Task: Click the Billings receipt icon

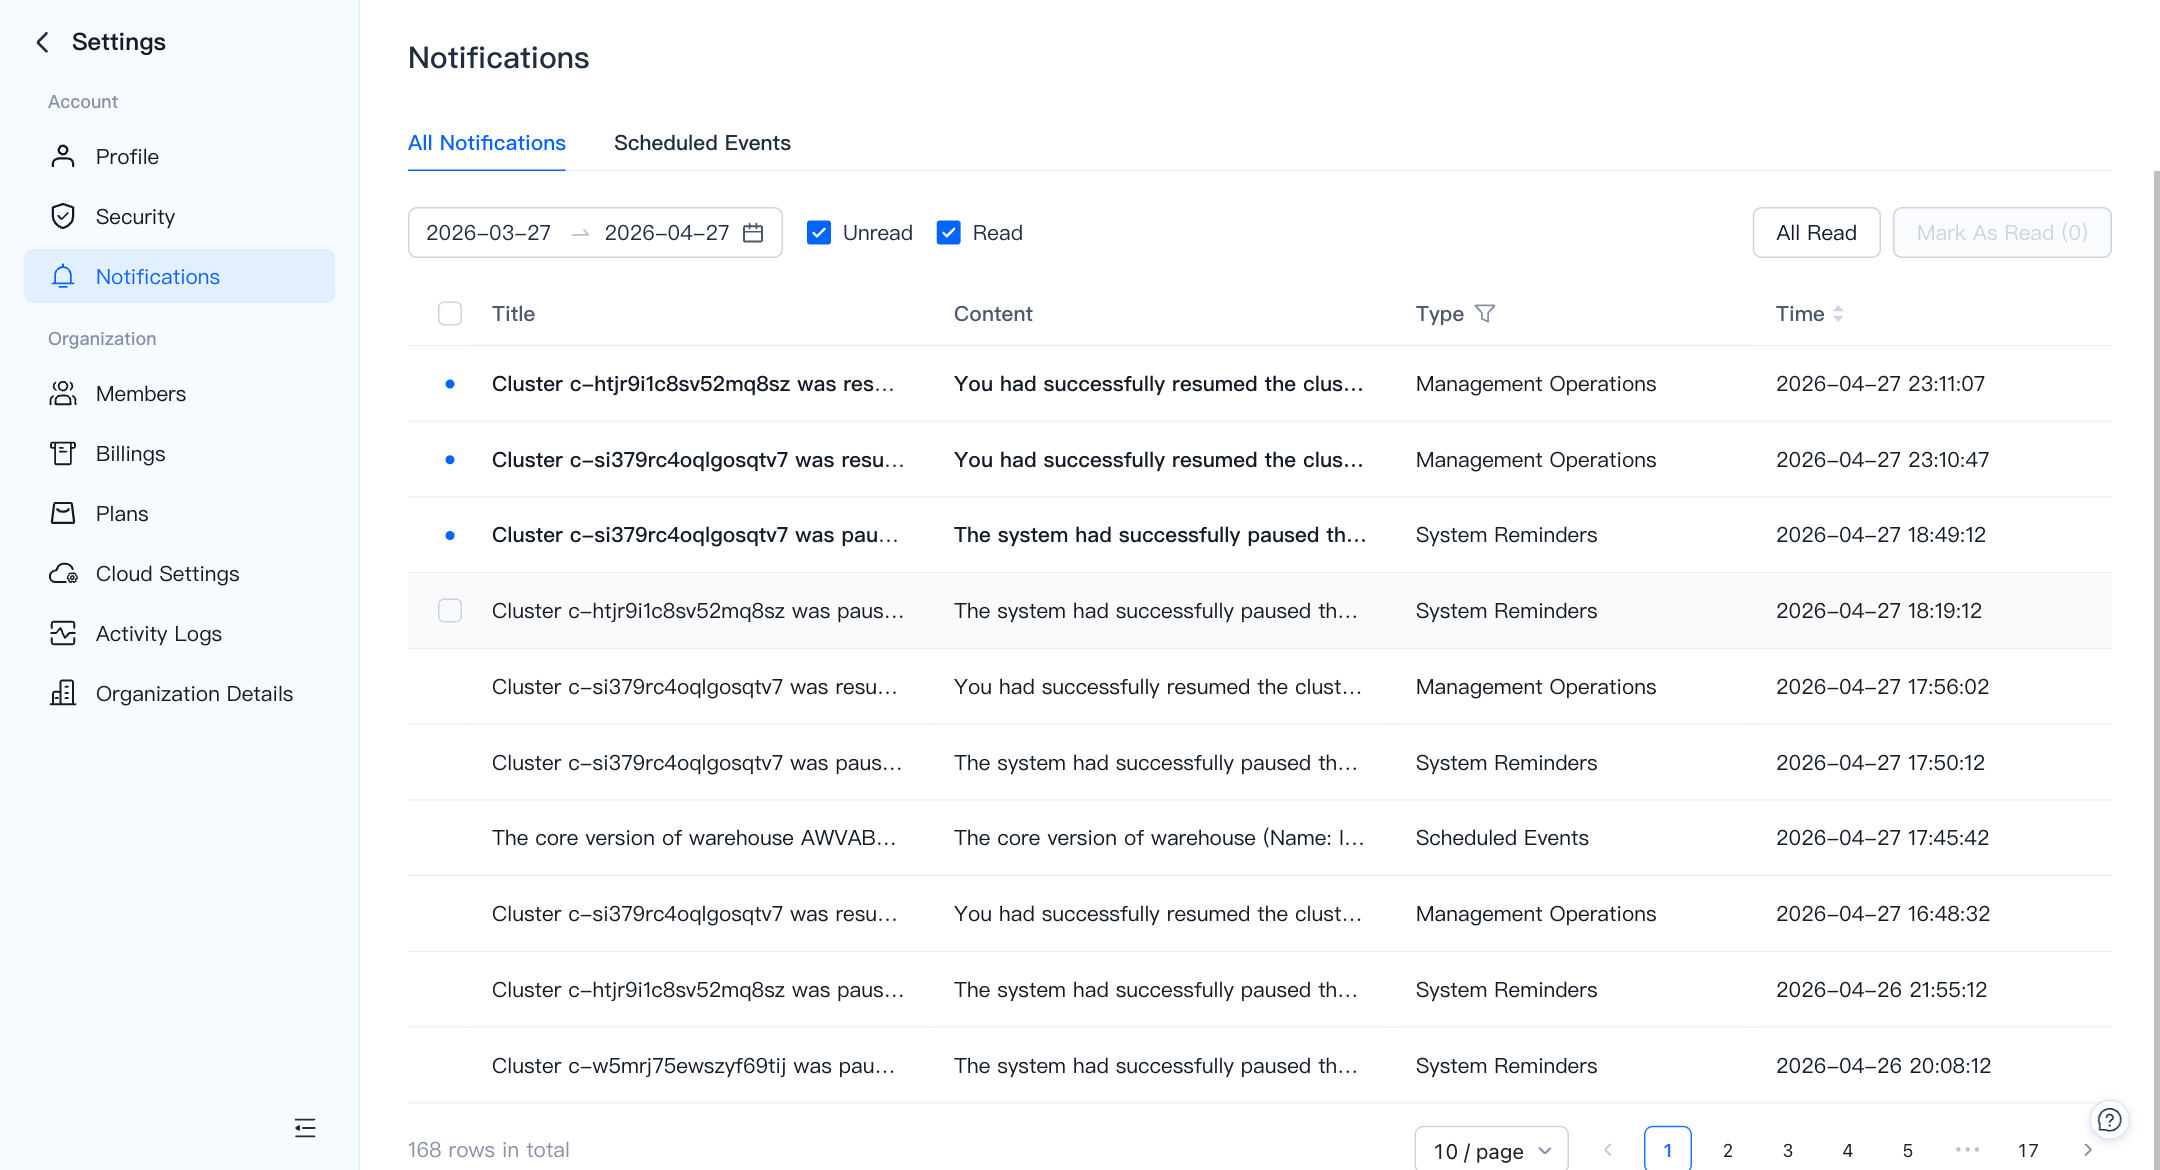Action: (63, 453)
